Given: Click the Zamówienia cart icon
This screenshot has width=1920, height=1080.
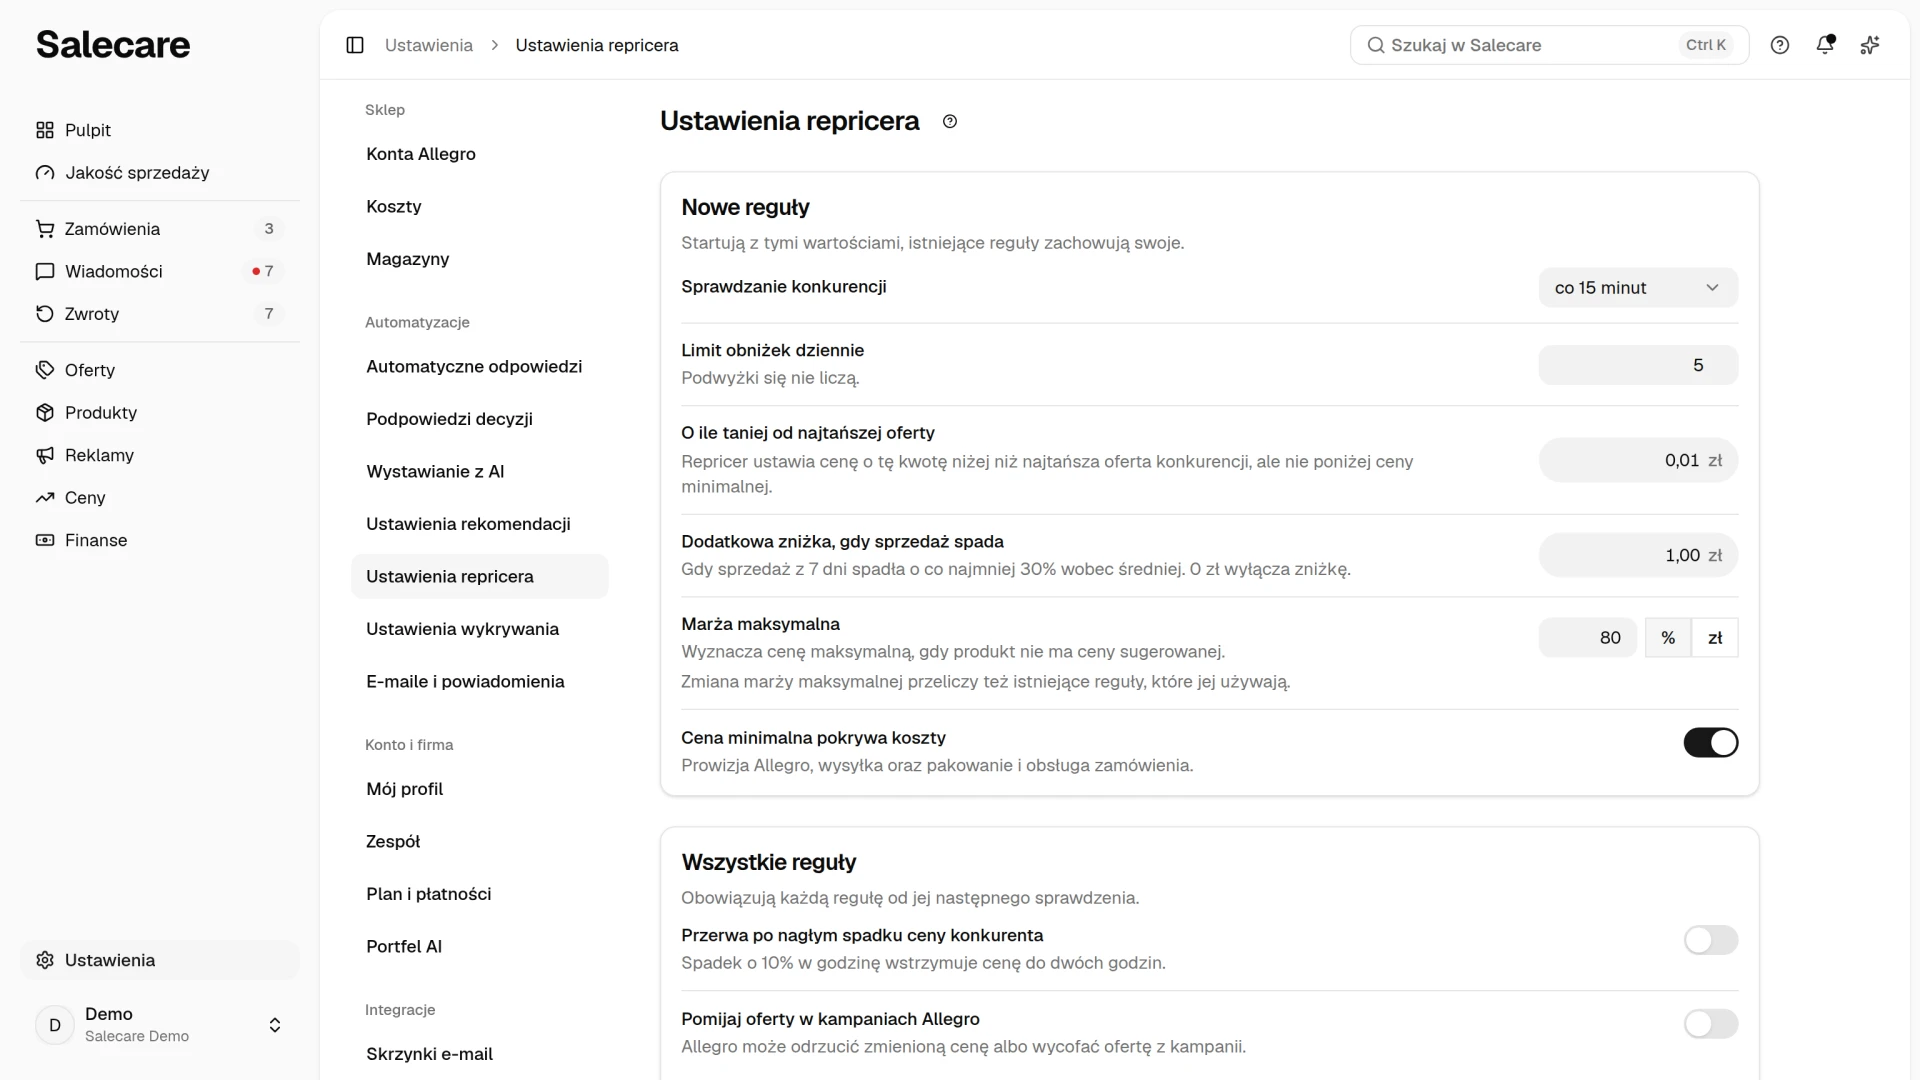Looking at the screenshot, I should (x=45, y=229).
